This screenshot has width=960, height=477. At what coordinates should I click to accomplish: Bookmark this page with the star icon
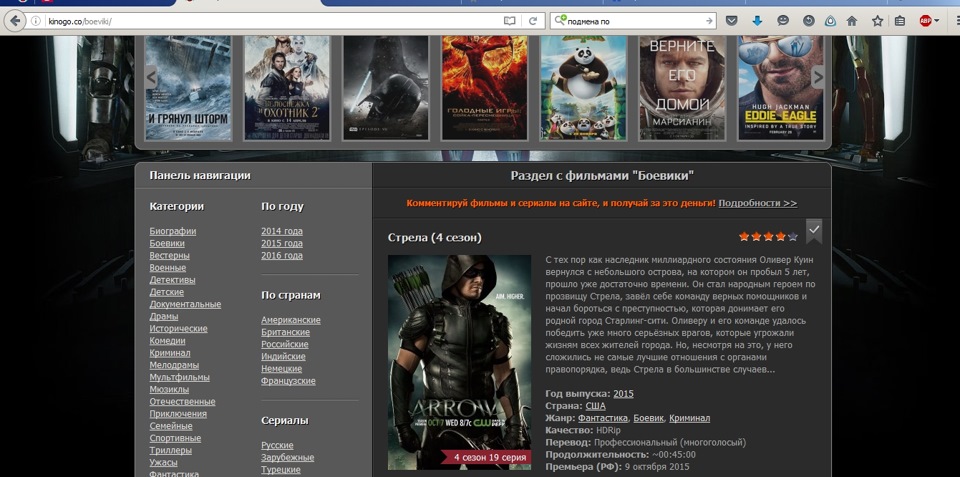point(877,21)
